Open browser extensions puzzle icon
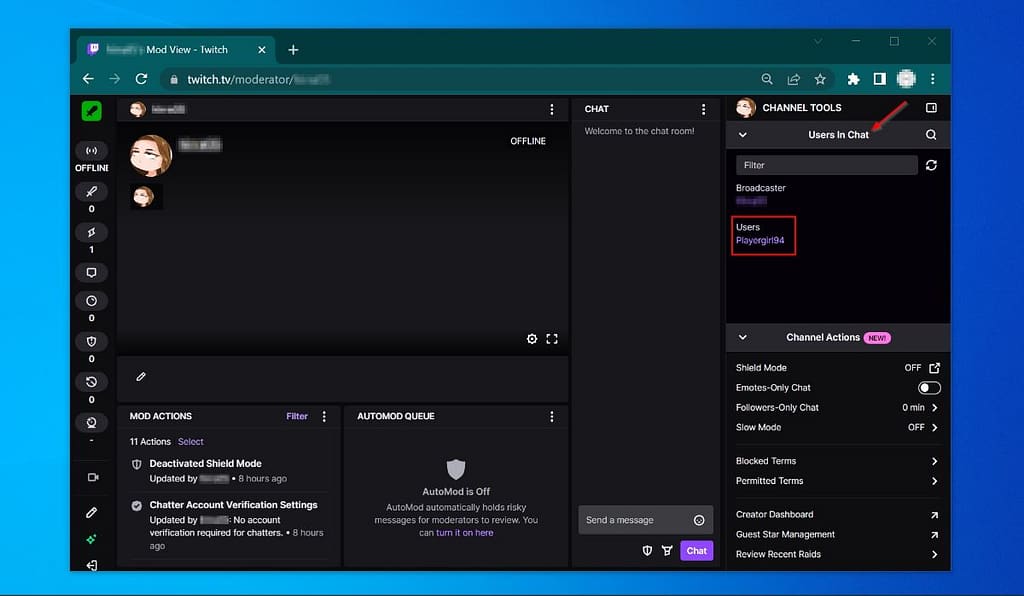This screenshot has width=1024, height=596. (x=853, y=79)
